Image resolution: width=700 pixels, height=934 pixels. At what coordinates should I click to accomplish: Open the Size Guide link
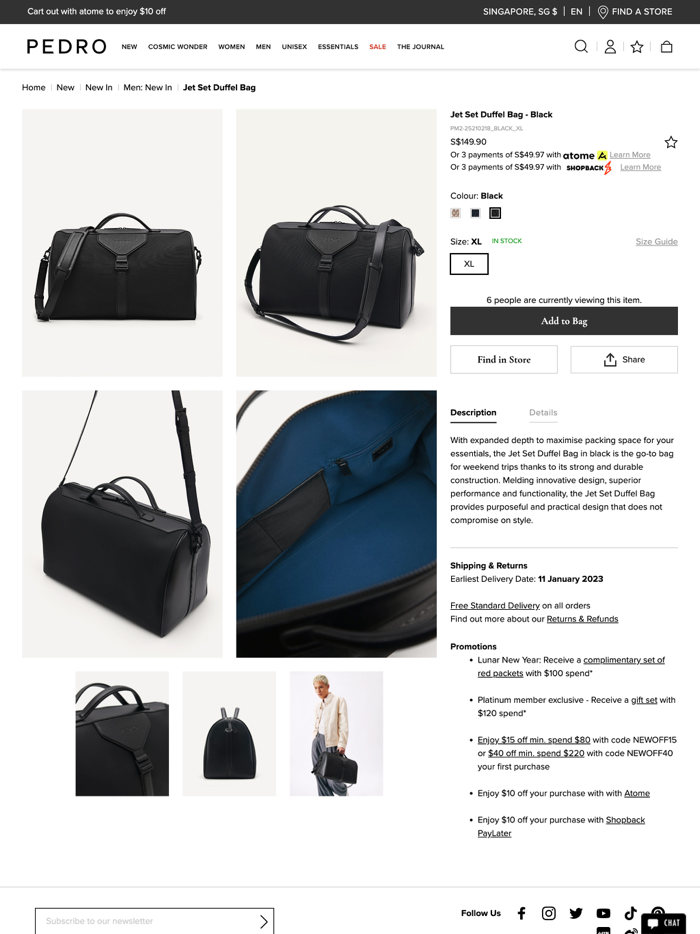point(657,241)
